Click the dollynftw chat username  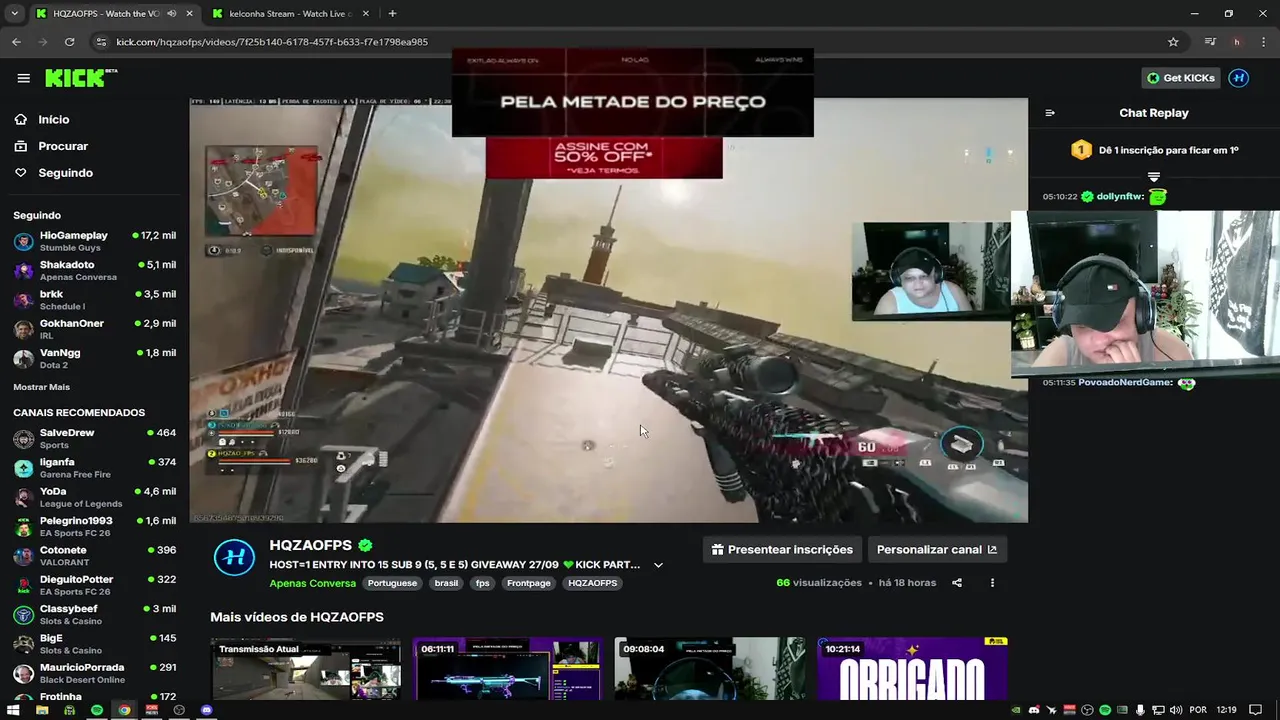(1119, 197)
